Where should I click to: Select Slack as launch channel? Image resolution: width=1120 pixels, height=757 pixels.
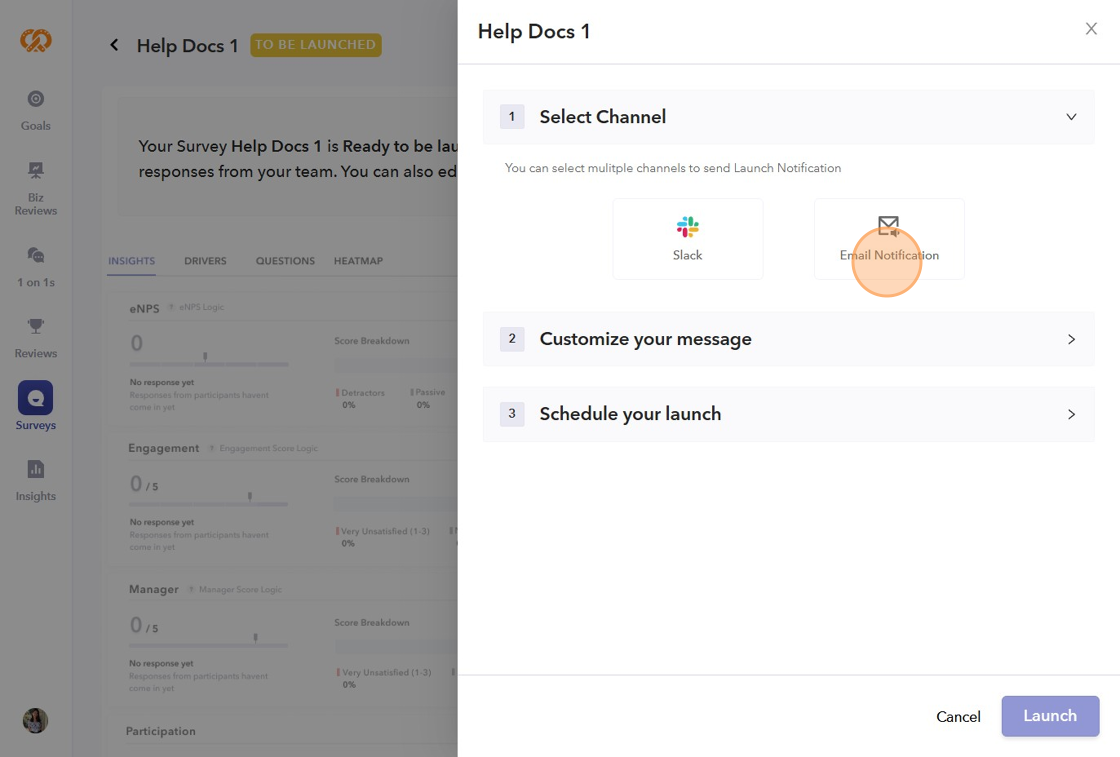(688, 239)
